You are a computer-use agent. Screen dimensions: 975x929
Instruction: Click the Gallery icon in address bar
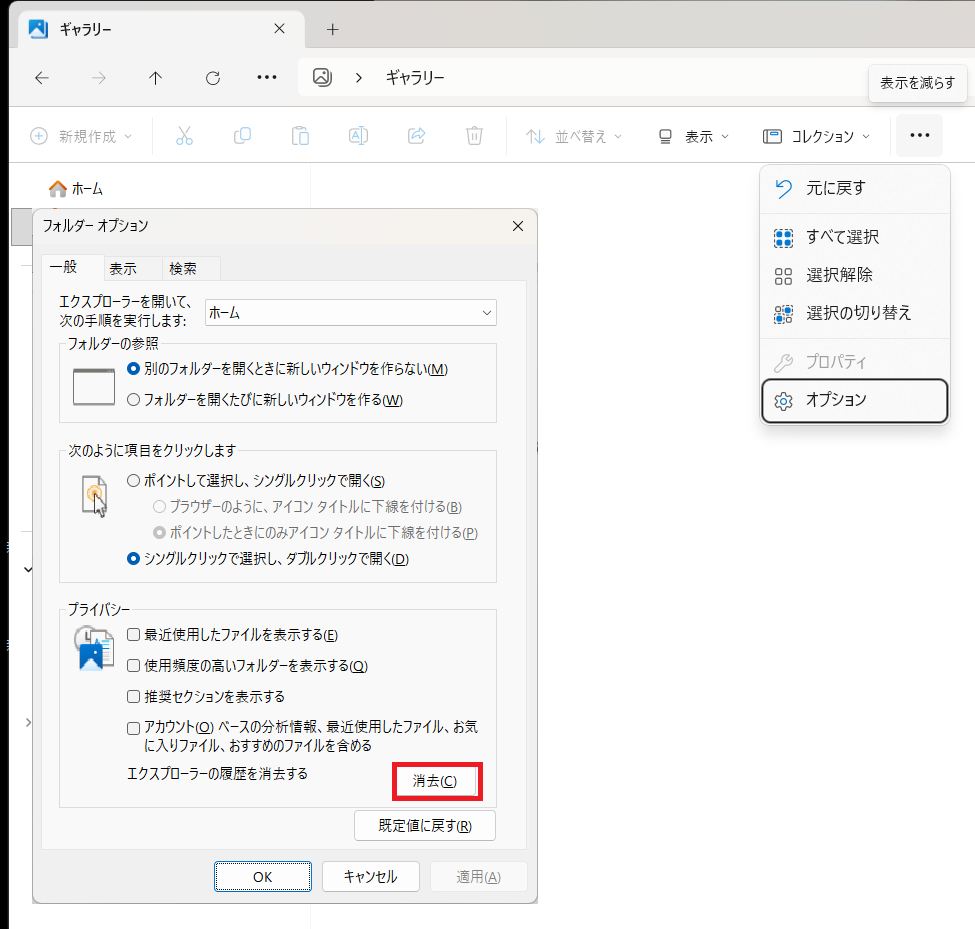click(x=322, y=77)
